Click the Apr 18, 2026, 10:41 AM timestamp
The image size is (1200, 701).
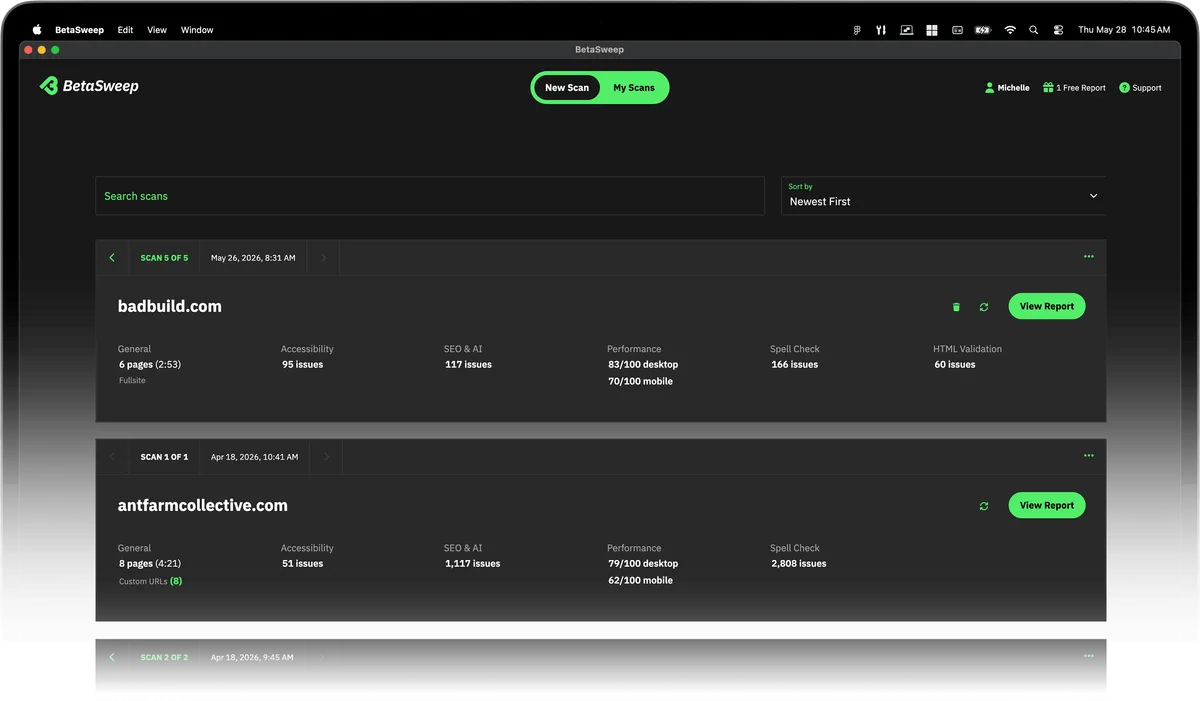254,457
